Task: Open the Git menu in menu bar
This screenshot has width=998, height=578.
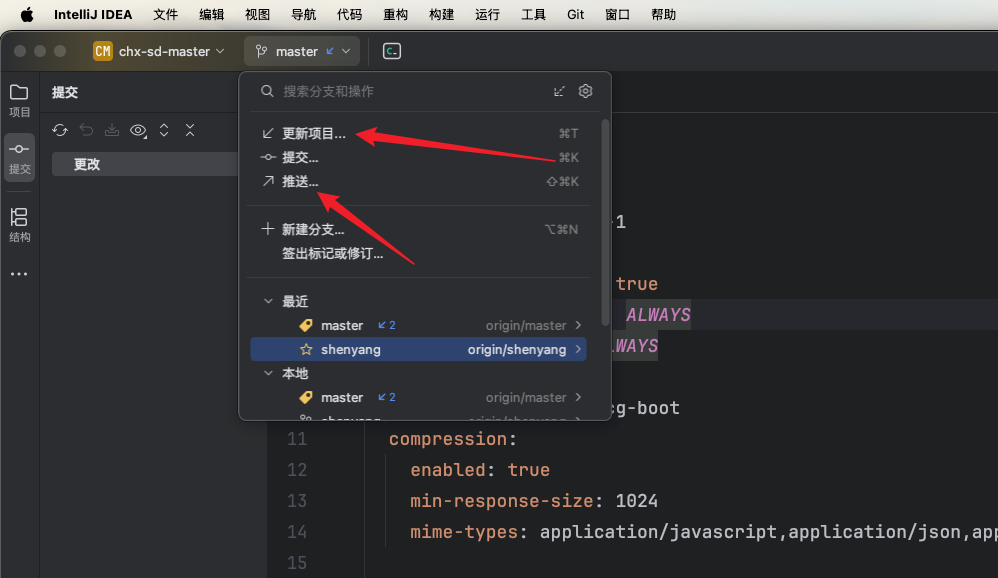Action: tap(575, 14)
